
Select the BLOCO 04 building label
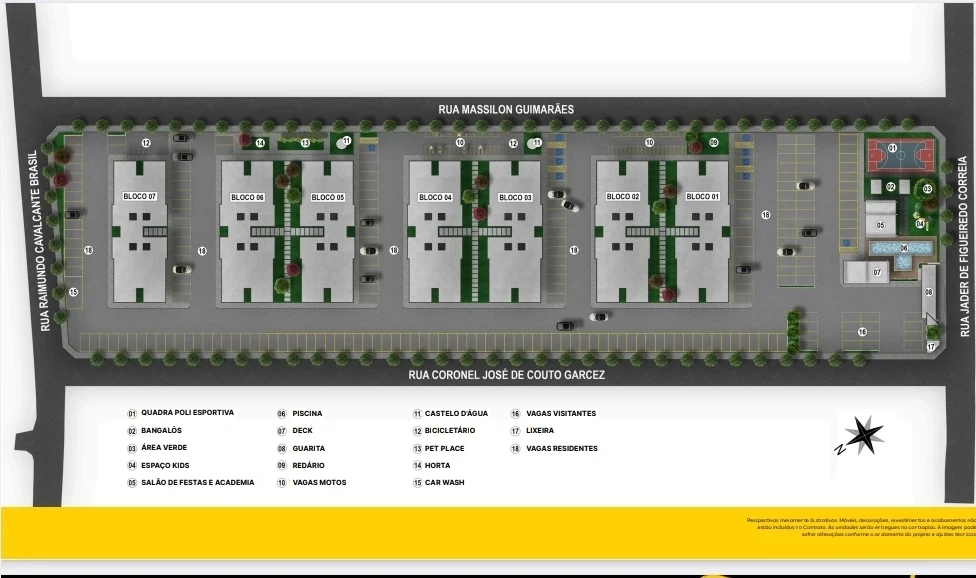tap(435, 197)
